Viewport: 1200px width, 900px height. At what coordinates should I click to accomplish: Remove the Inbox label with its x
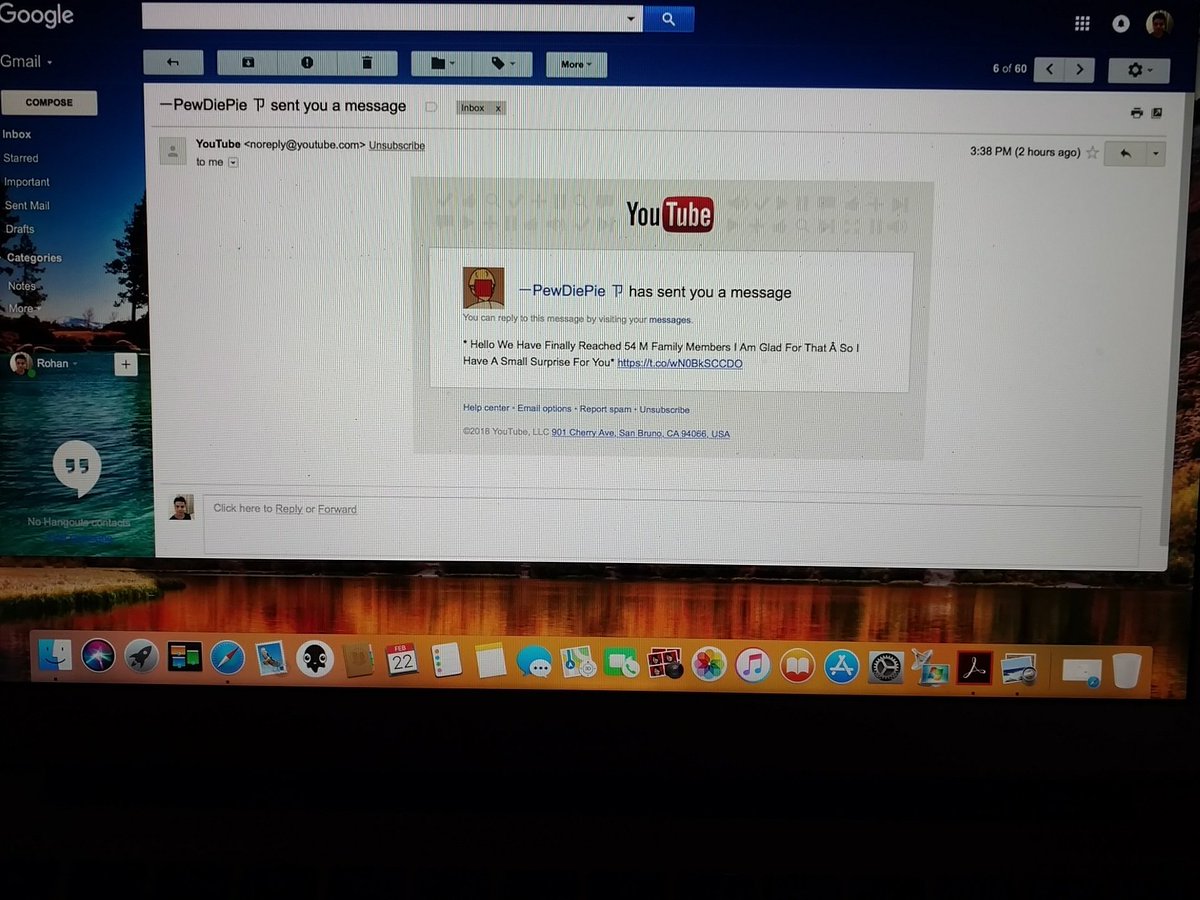coord(498,108)
